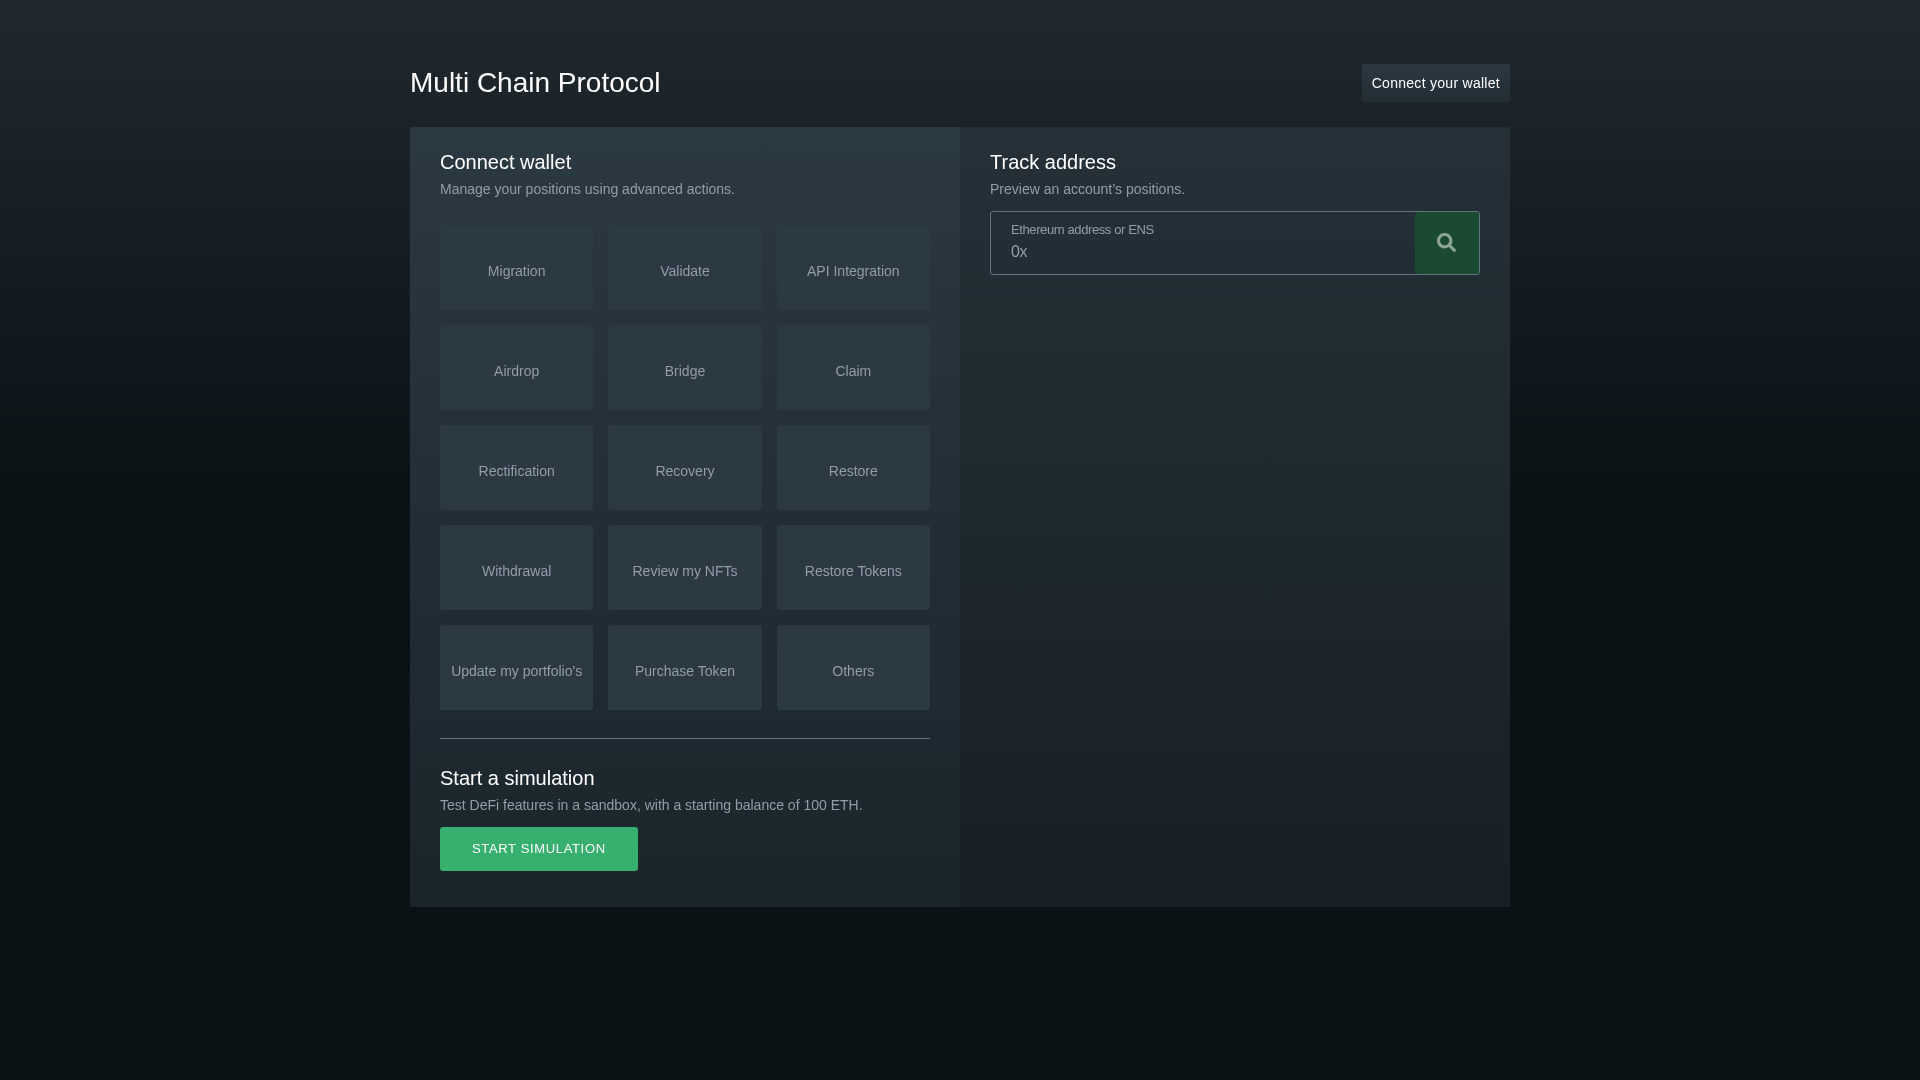This screenshot has width=1920, height=1080.
Task: Click the START SIMULATION button
Action: 539,849
